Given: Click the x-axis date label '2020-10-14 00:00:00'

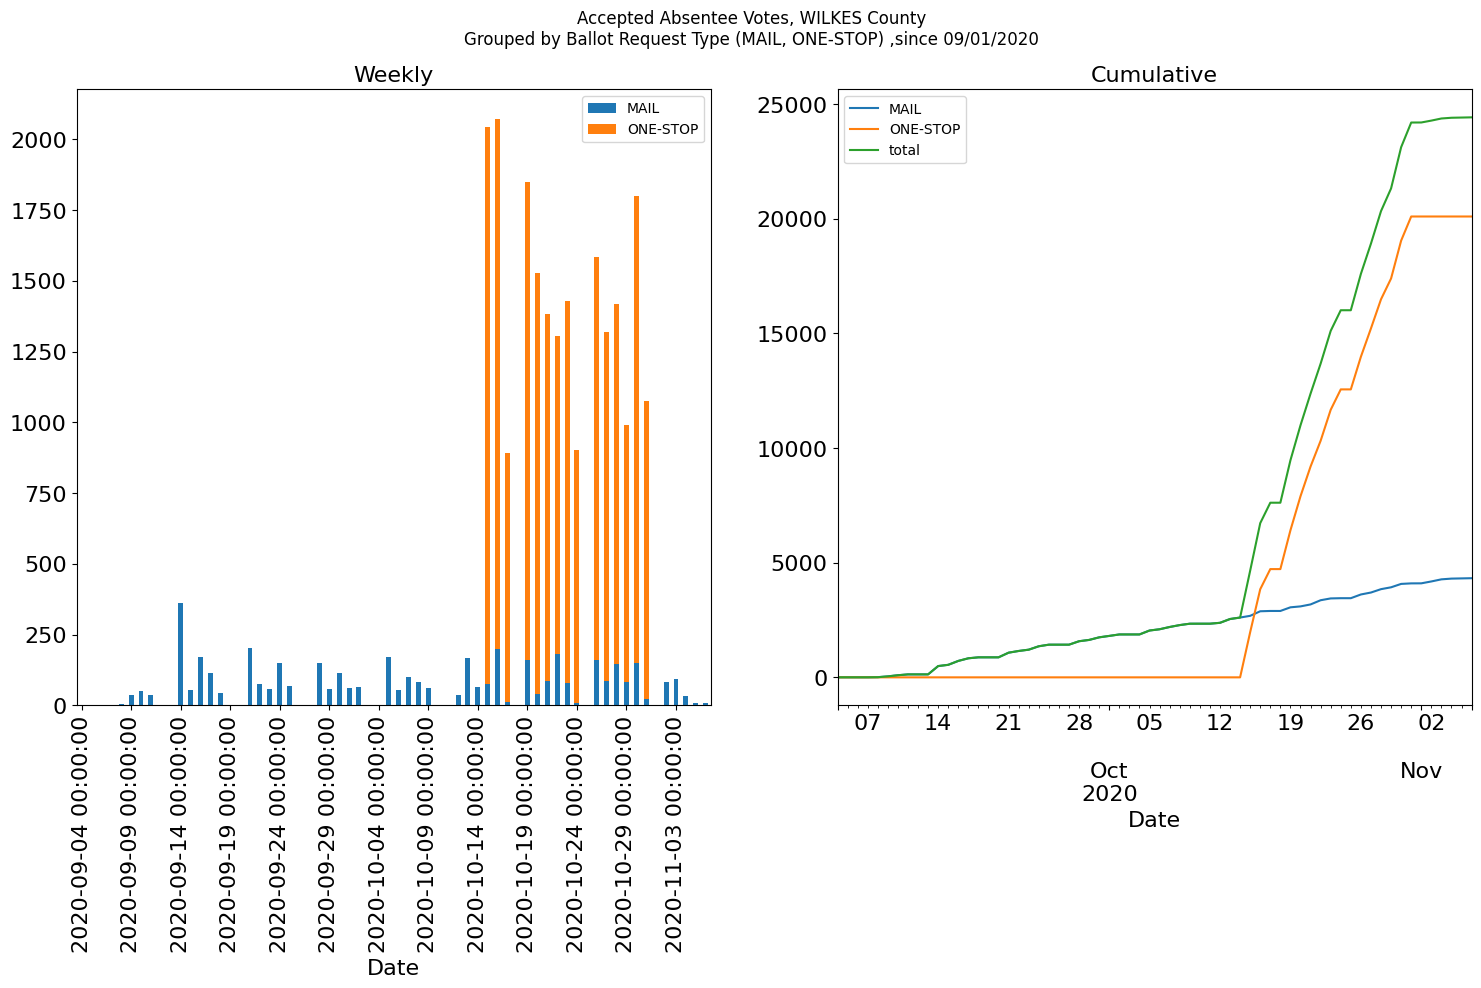Looking at the screenshot, I should click(x=477, y=835).
